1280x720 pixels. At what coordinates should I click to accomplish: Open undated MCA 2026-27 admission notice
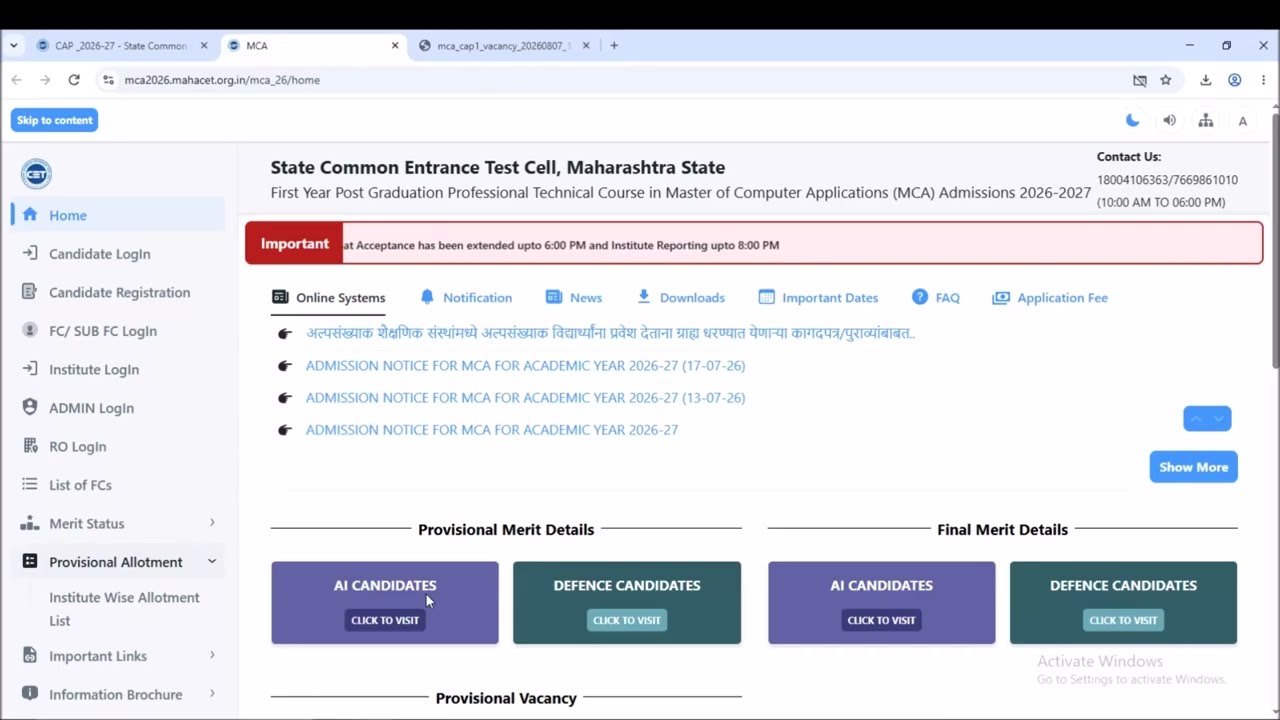492,430
